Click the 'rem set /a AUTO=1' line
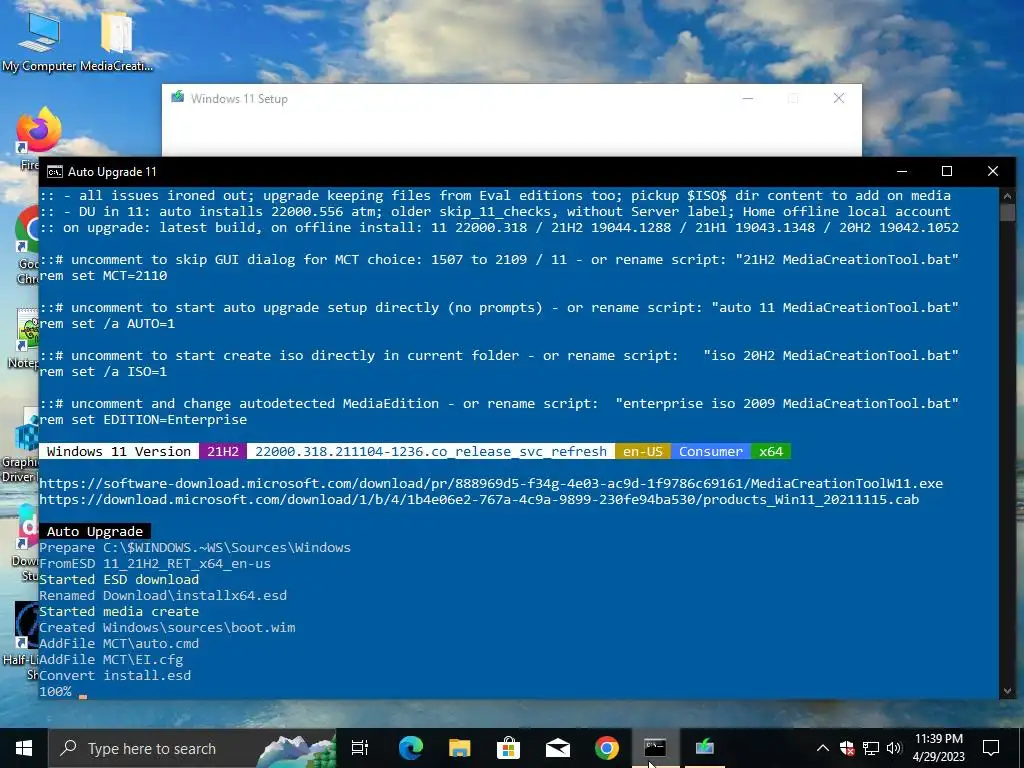 click(x=107, y=324)
